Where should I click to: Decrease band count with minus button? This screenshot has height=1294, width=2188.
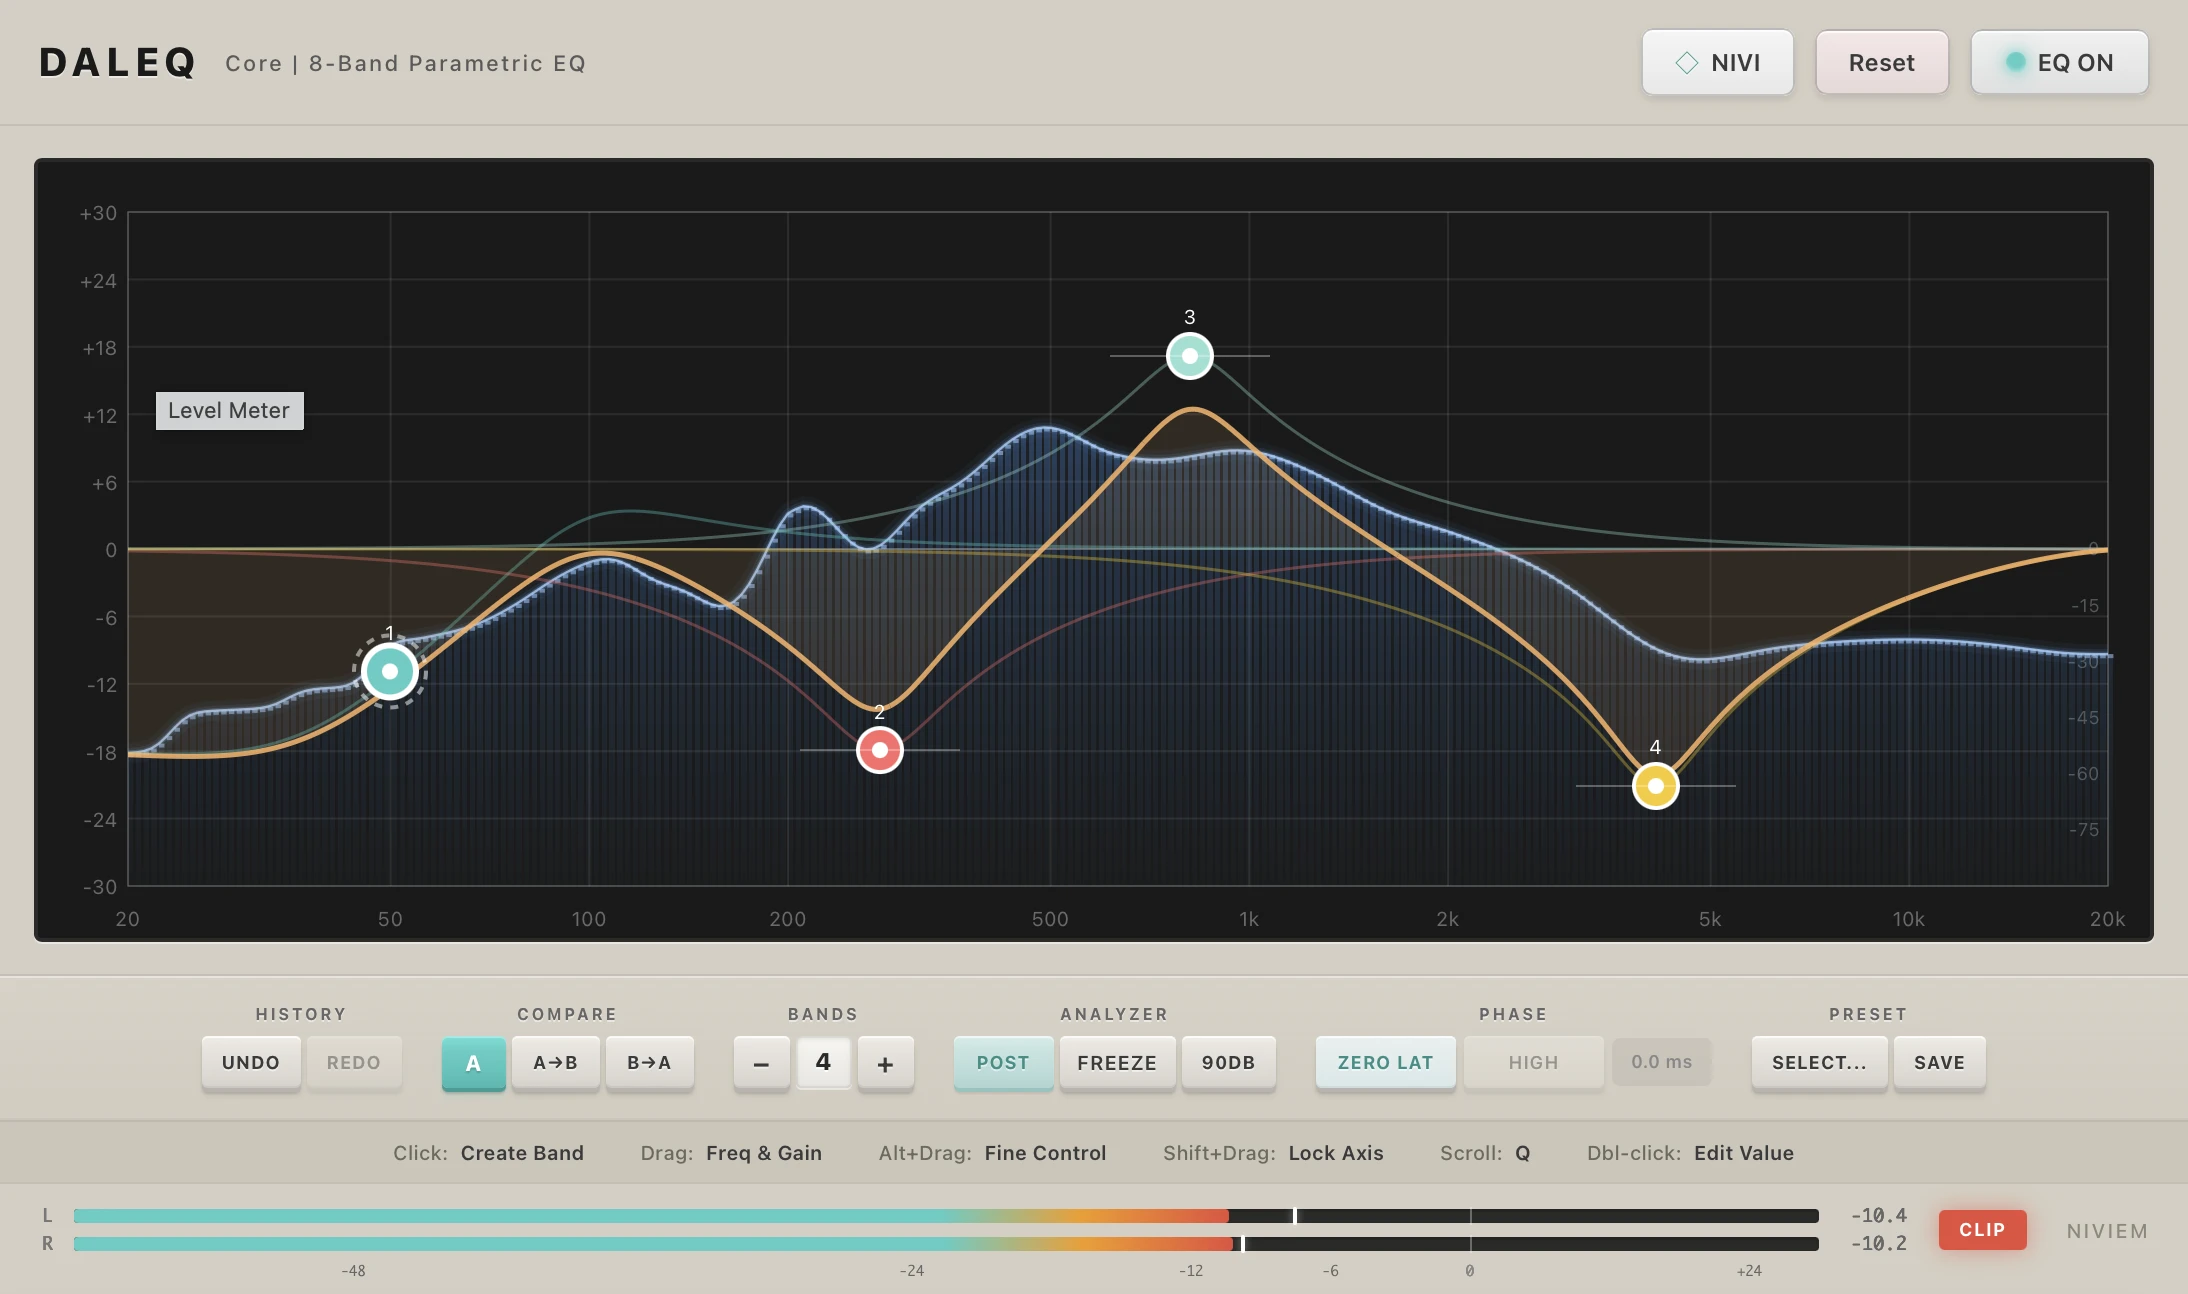point(762,1063)
